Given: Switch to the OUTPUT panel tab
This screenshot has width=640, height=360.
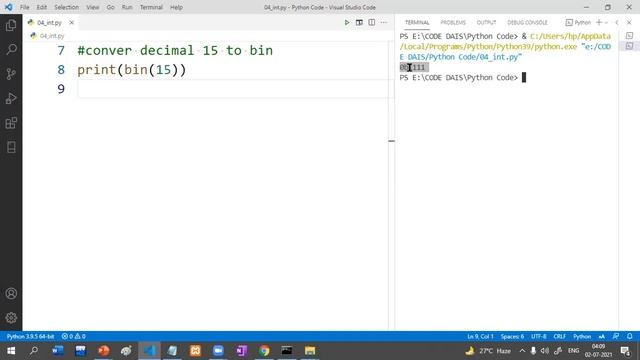Looking at the screenshot, I should (486, 22).
